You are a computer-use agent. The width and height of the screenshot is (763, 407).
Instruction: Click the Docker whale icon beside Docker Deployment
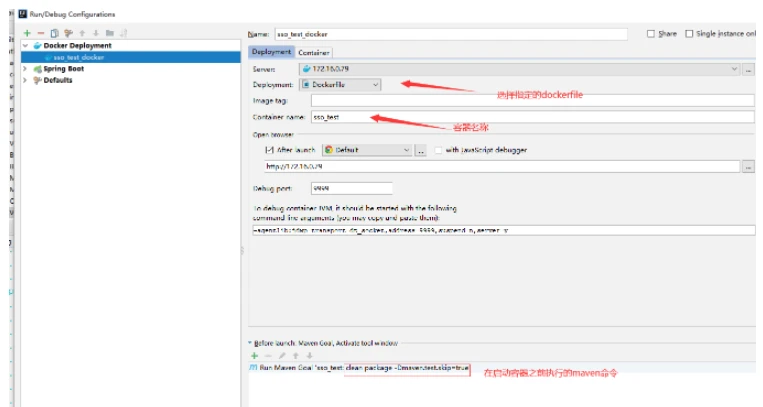pyautogui.click(x=37, y=45)
